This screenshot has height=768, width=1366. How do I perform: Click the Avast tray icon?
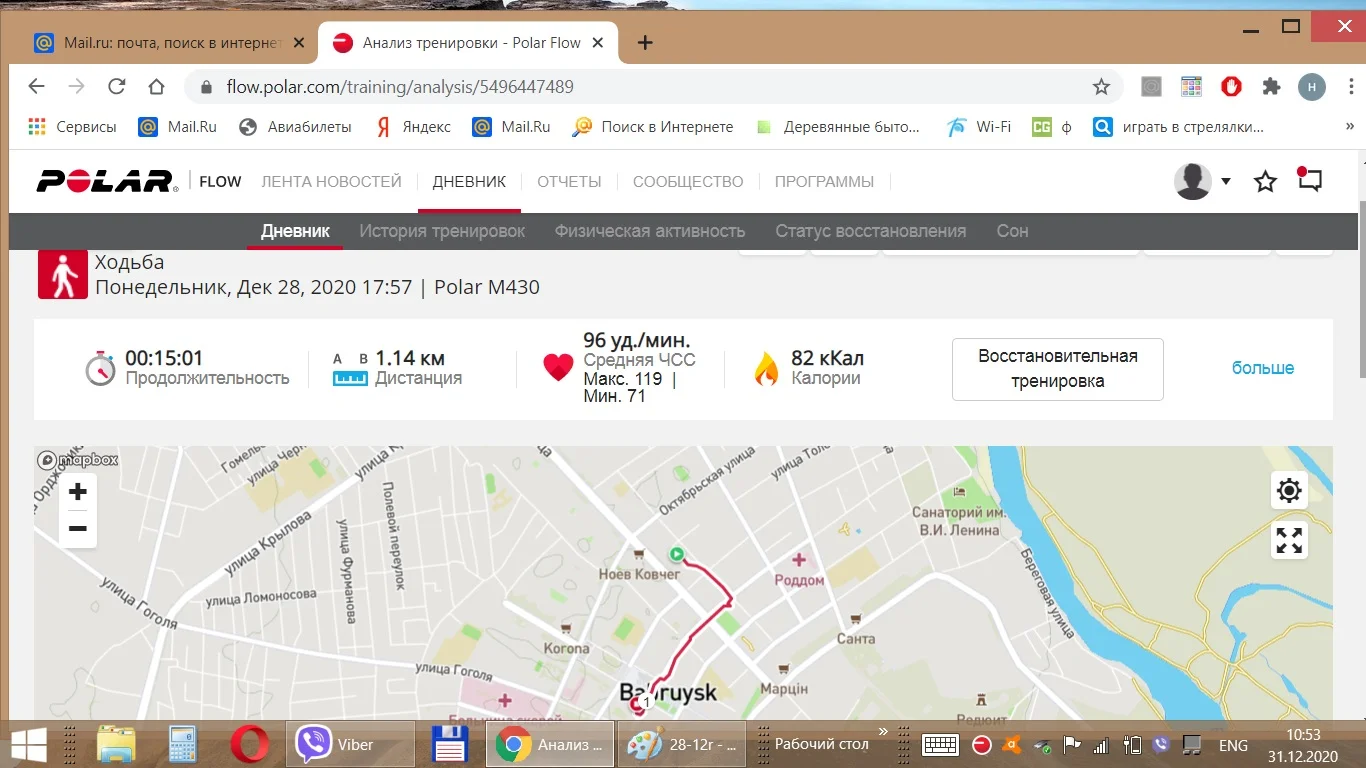(x=1013, y=745)
